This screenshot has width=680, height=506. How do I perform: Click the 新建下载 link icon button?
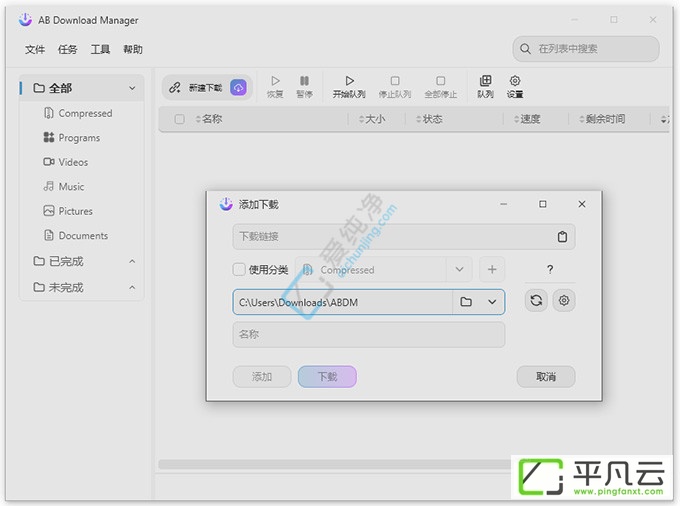click(175, 88)
